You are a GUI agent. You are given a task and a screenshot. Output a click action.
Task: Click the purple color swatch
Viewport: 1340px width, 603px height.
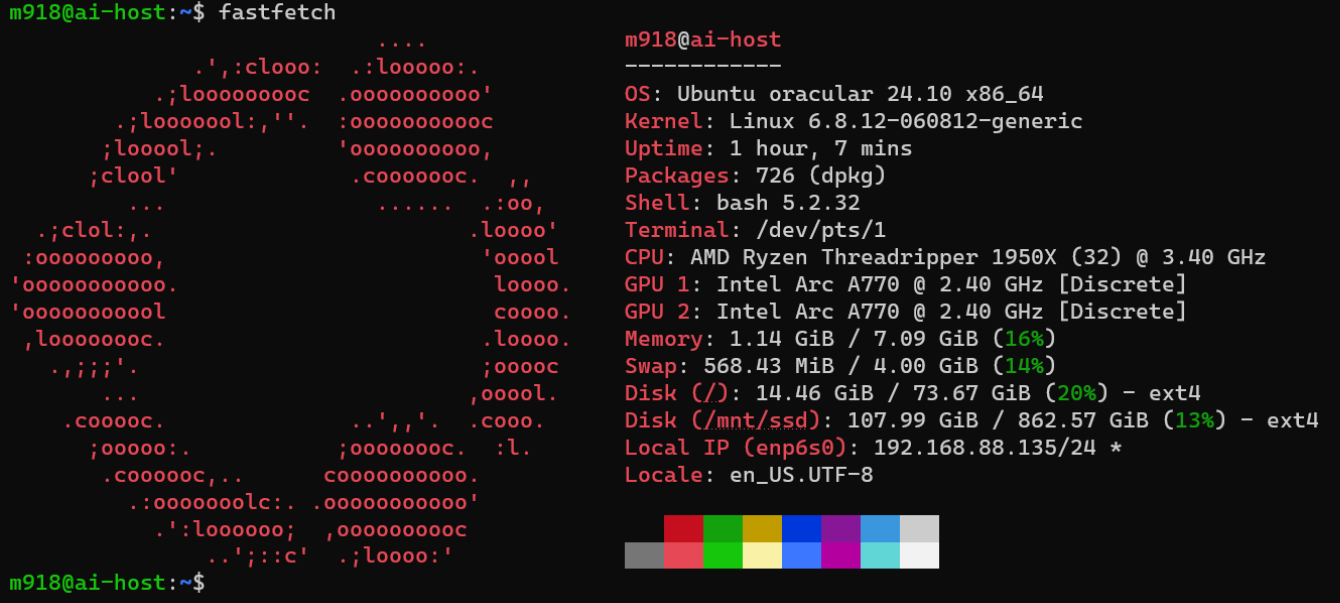(x=841, y=528)
